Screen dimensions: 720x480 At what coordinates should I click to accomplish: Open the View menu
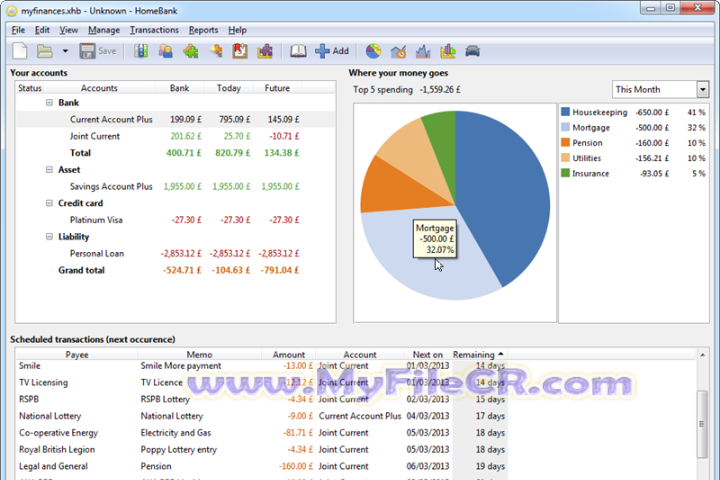(69, 30)
